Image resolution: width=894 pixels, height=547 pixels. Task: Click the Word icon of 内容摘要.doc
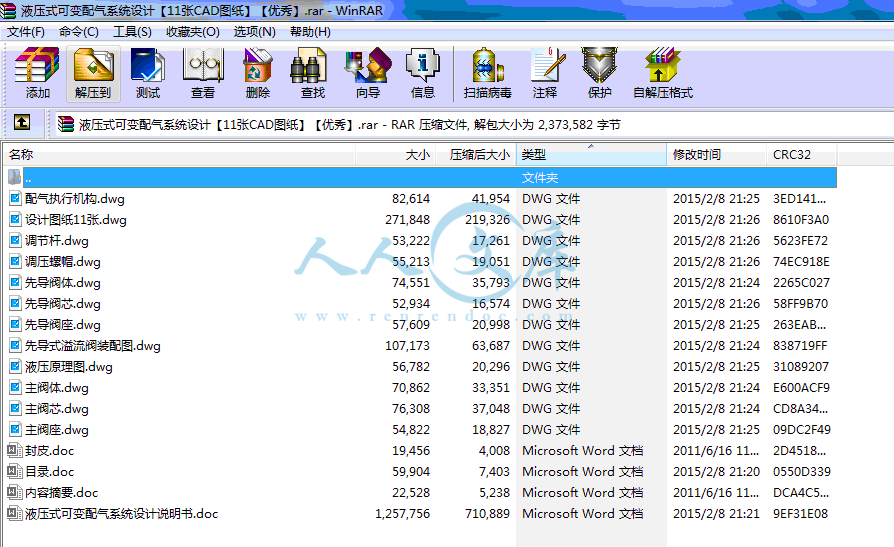click(15, 492)
